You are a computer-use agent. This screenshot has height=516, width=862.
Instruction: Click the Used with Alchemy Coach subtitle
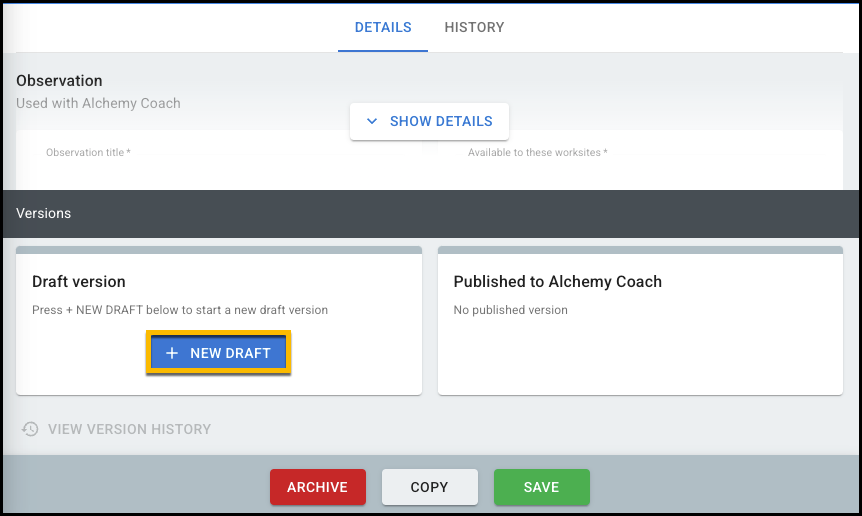point(98,103)
